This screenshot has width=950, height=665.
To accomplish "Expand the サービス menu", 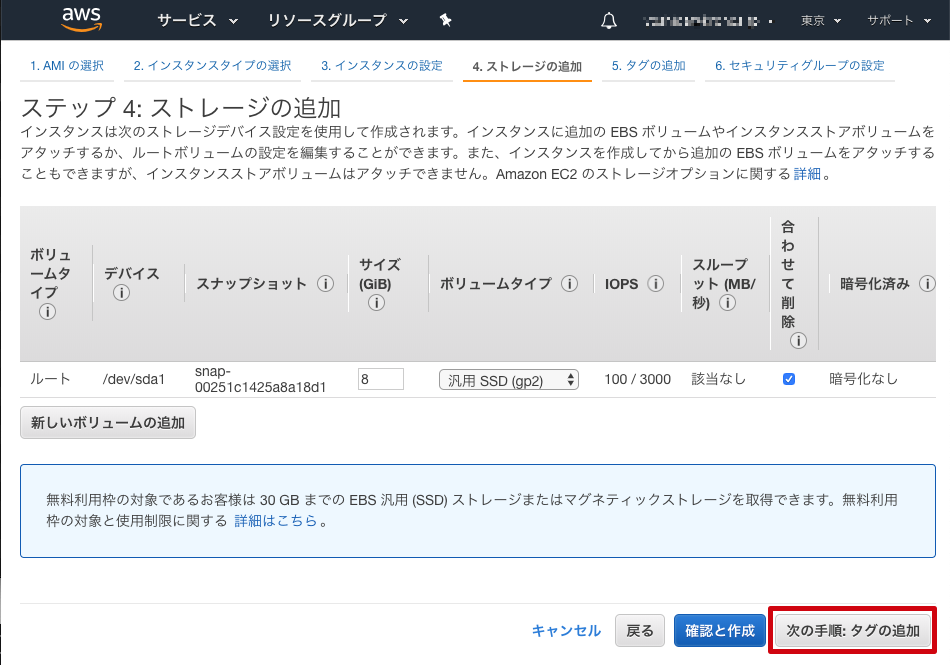I will pyautogui.click(x=197, y=21).
